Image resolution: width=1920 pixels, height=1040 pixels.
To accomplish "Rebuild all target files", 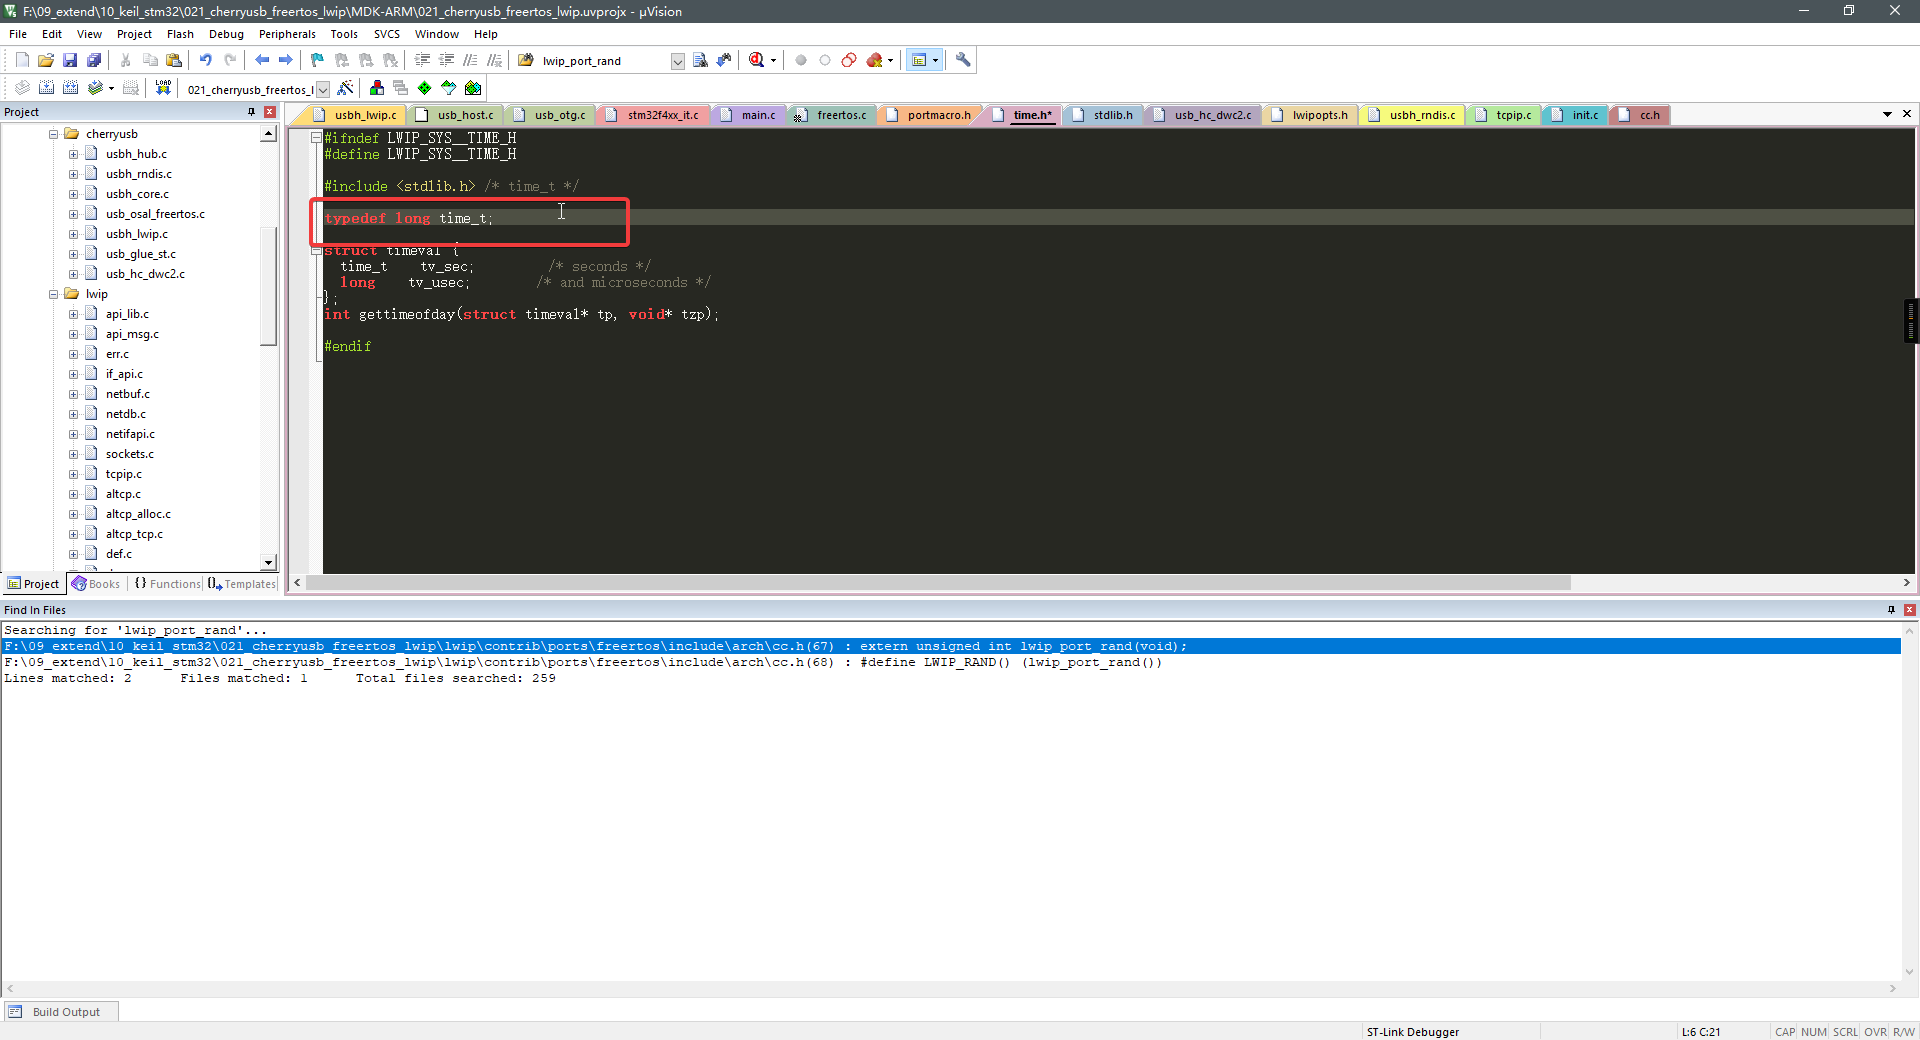I will point(70,88).
